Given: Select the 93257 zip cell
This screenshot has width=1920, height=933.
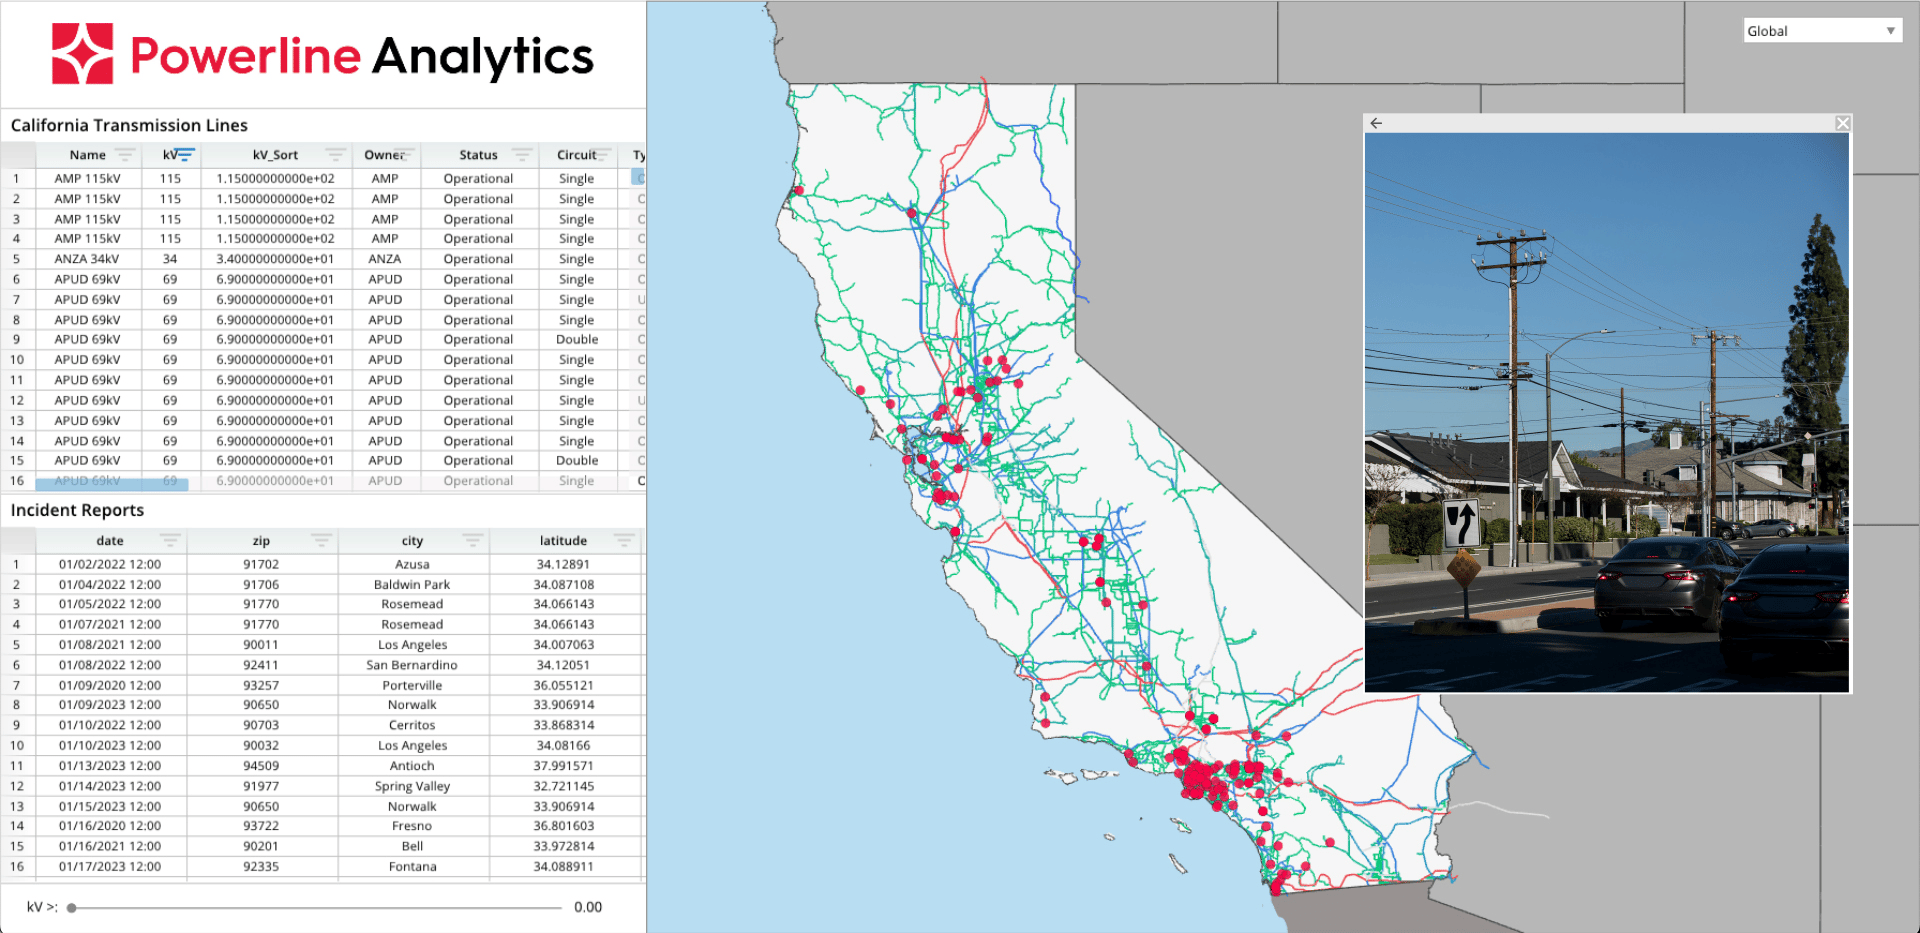Looking at the screenshot, I should point(261,686).
